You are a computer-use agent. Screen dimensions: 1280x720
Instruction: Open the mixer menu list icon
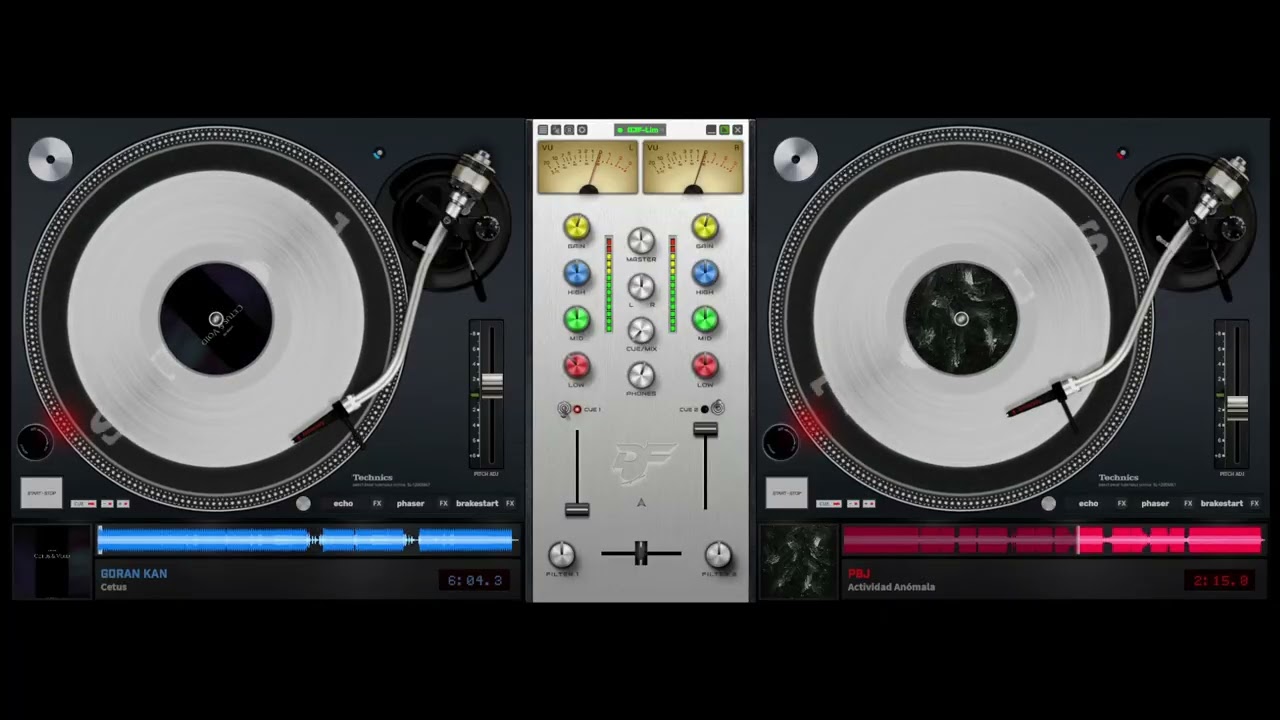click(543, 130)
